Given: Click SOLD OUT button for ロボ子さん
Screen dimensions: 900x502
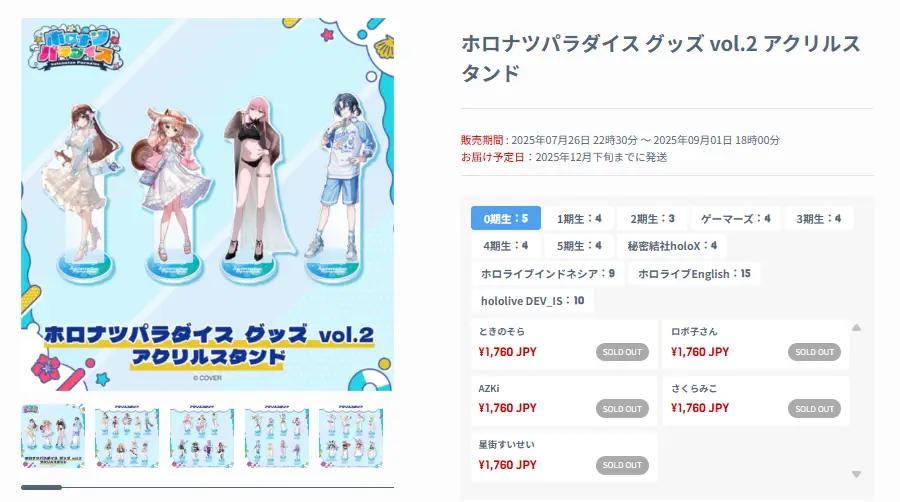Looking at the screenshot, I should pos(814,352).
